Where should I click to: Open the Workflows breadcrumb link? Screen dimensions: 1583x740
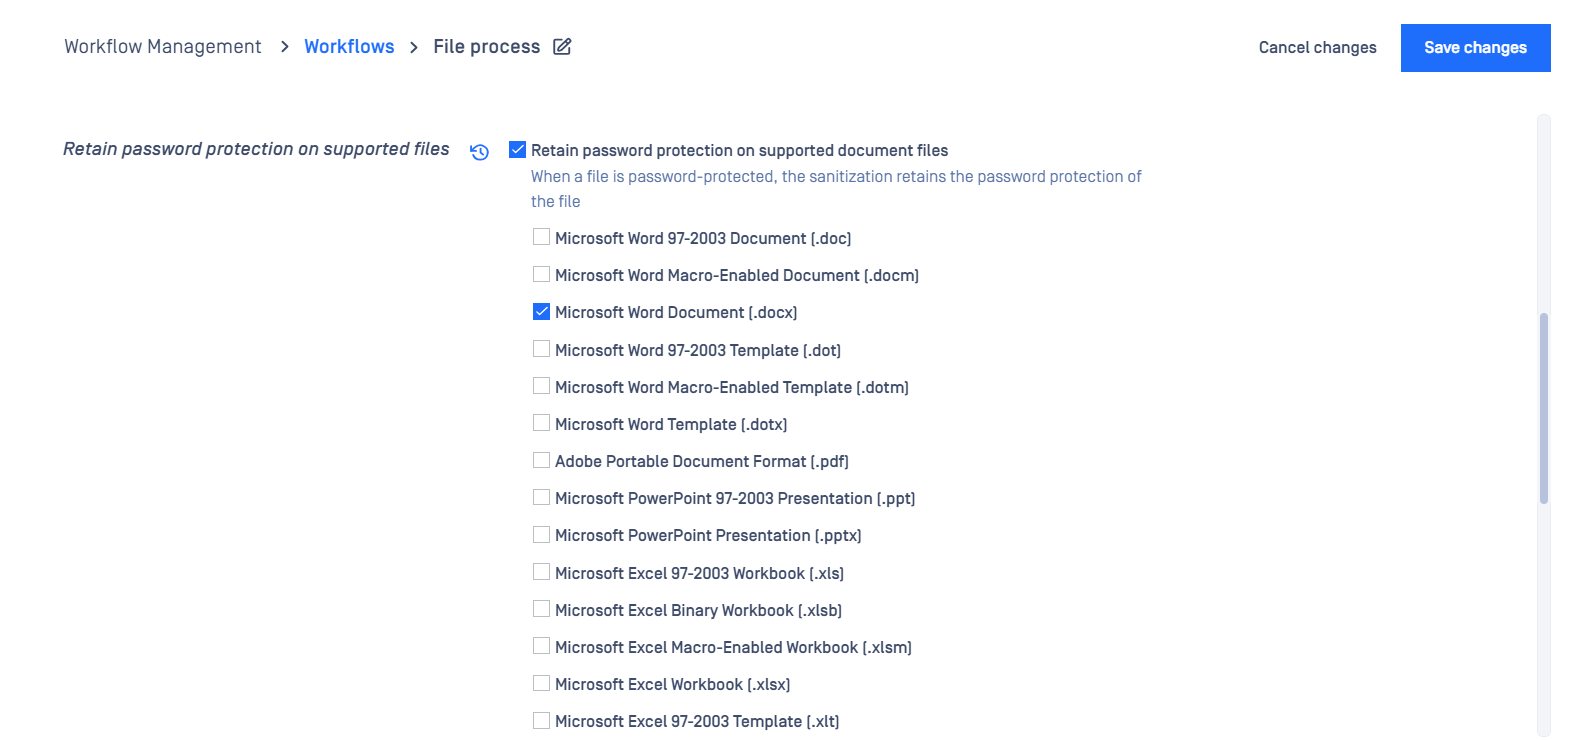point(349,47)
